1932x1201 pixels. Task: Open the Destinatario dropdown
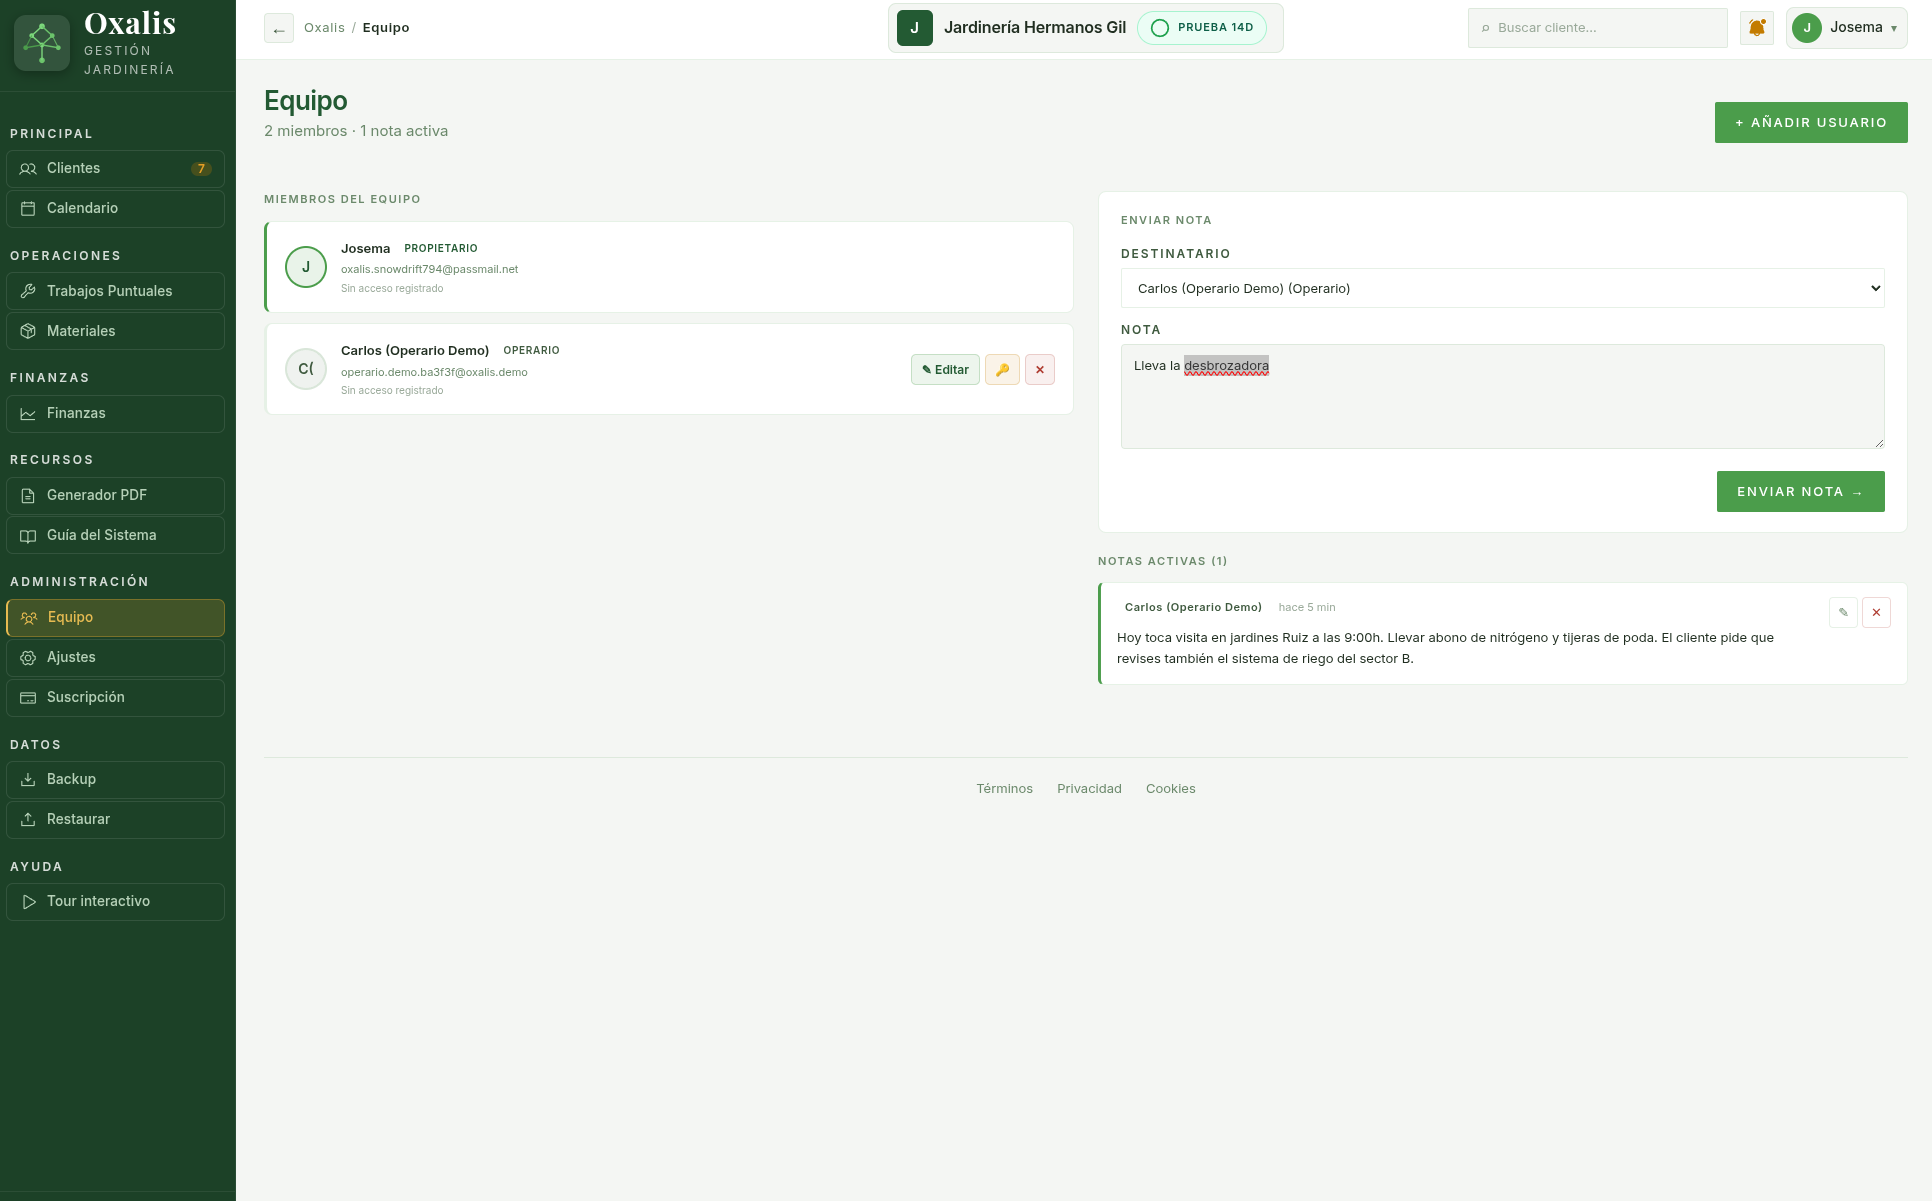(x=1502, y=288)
